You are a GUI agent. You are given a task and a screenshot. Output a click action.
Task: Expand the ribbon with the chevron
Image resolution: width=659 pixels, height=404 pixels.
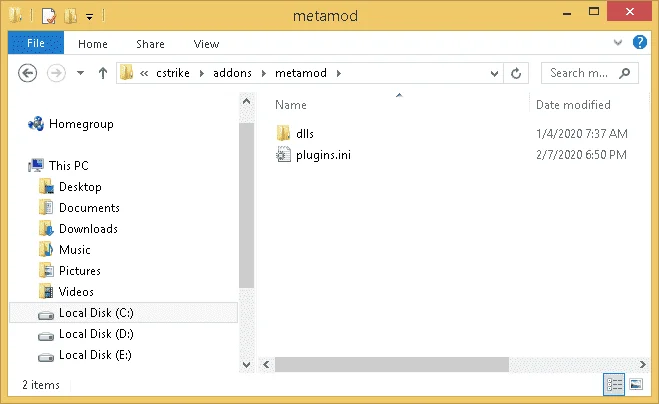coord(617,42)
